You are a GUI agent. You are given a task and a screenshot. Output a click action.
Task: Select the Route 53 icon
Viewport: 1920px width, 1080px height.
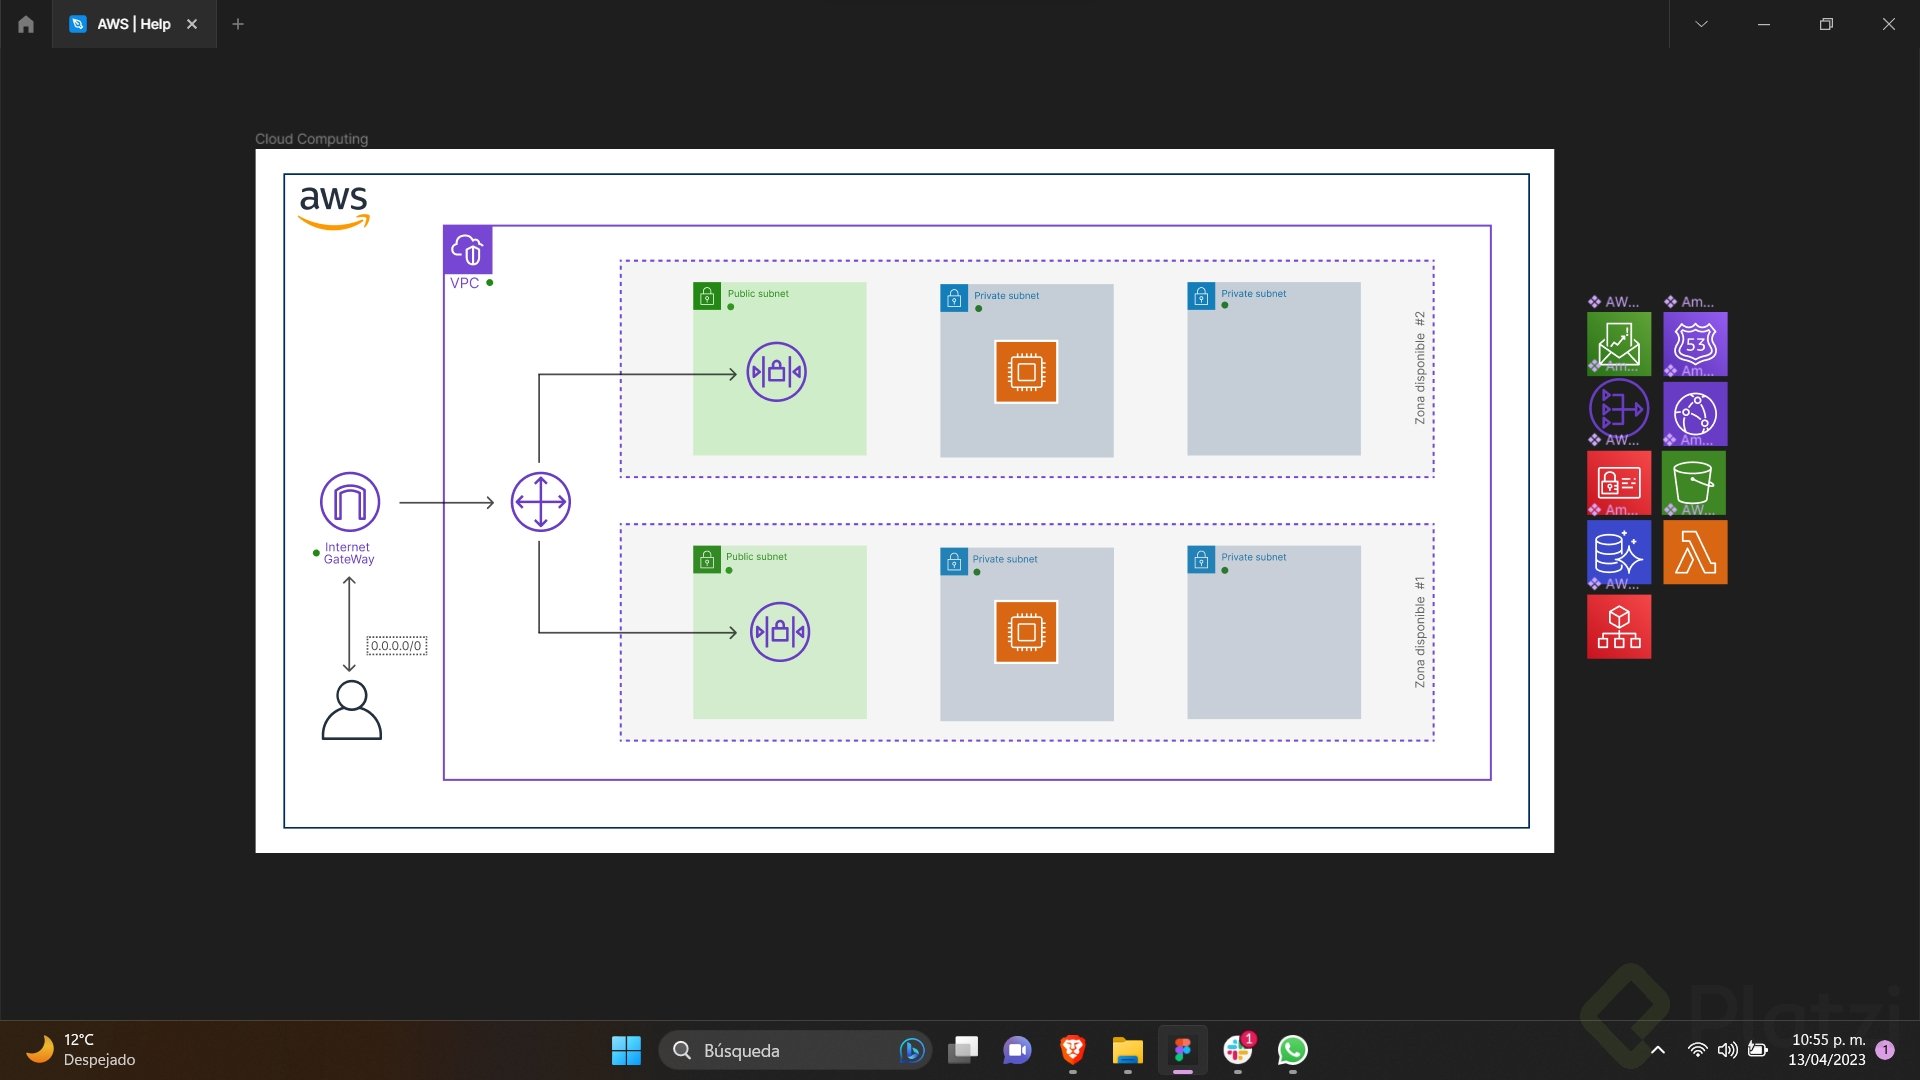[x=1695, y=343]
